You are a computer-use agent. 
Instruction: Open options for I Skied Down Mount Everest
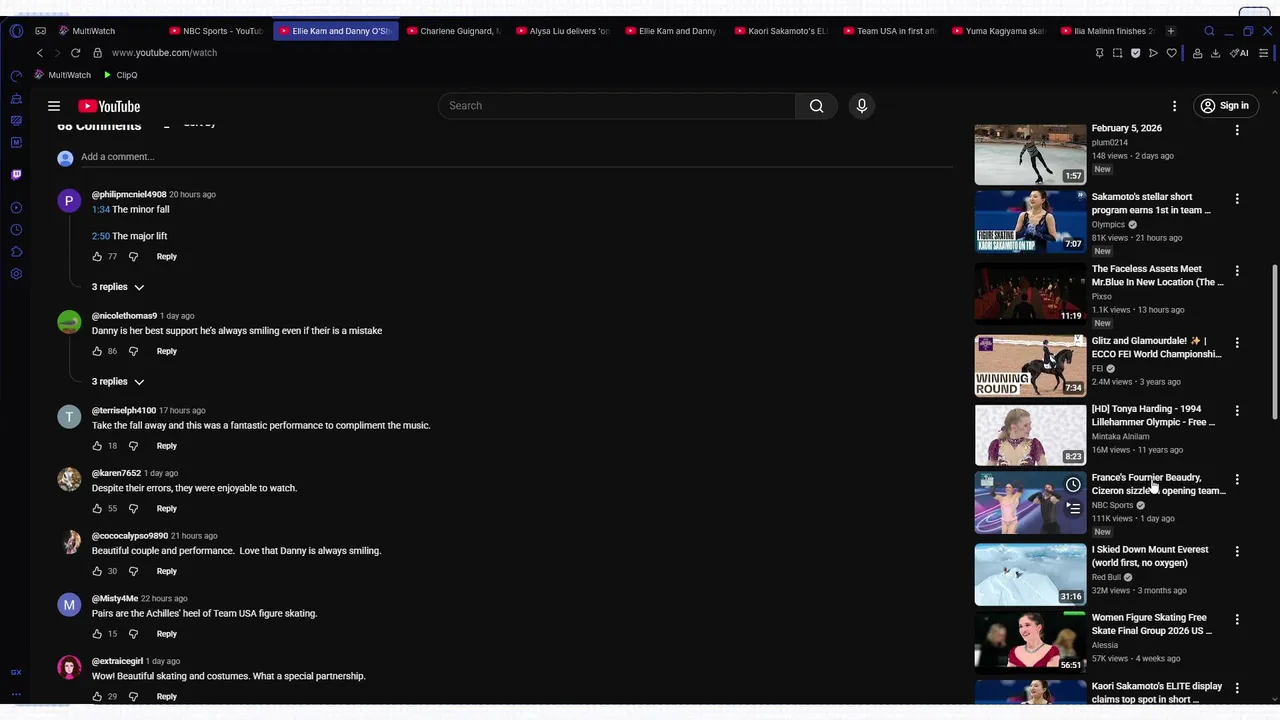point(1237,551)
